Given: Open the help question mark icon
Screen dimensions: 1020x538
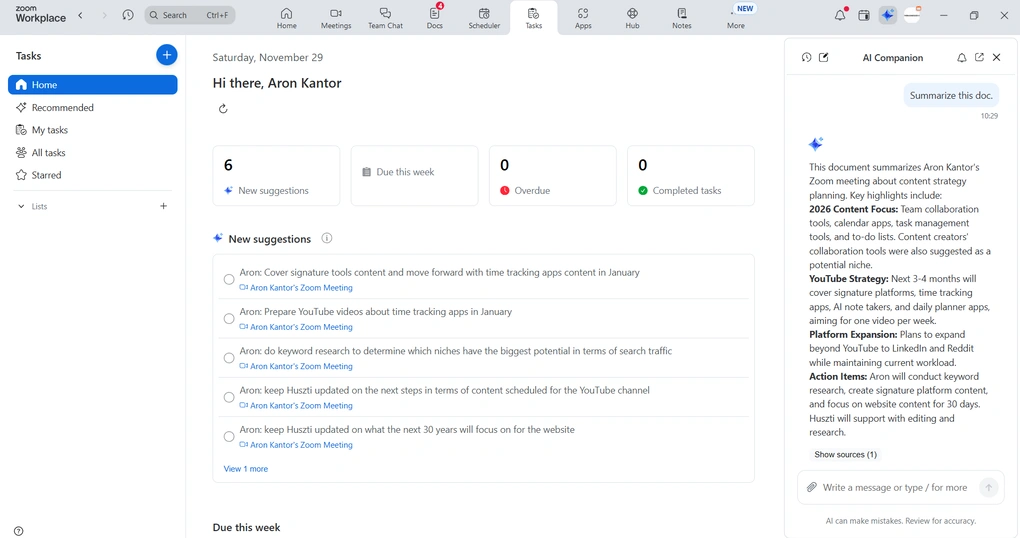Looking at the screenshot, I should [19, 531].
